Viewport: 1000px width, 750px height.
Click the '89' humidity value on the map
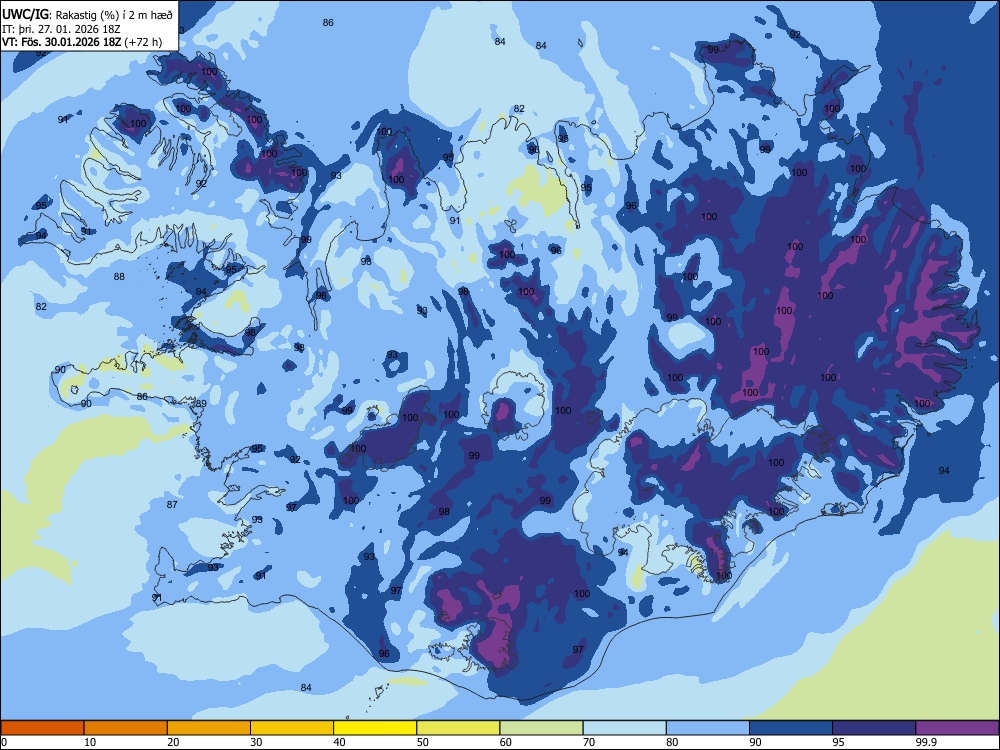pyautogui.click(x=202, y=404)
